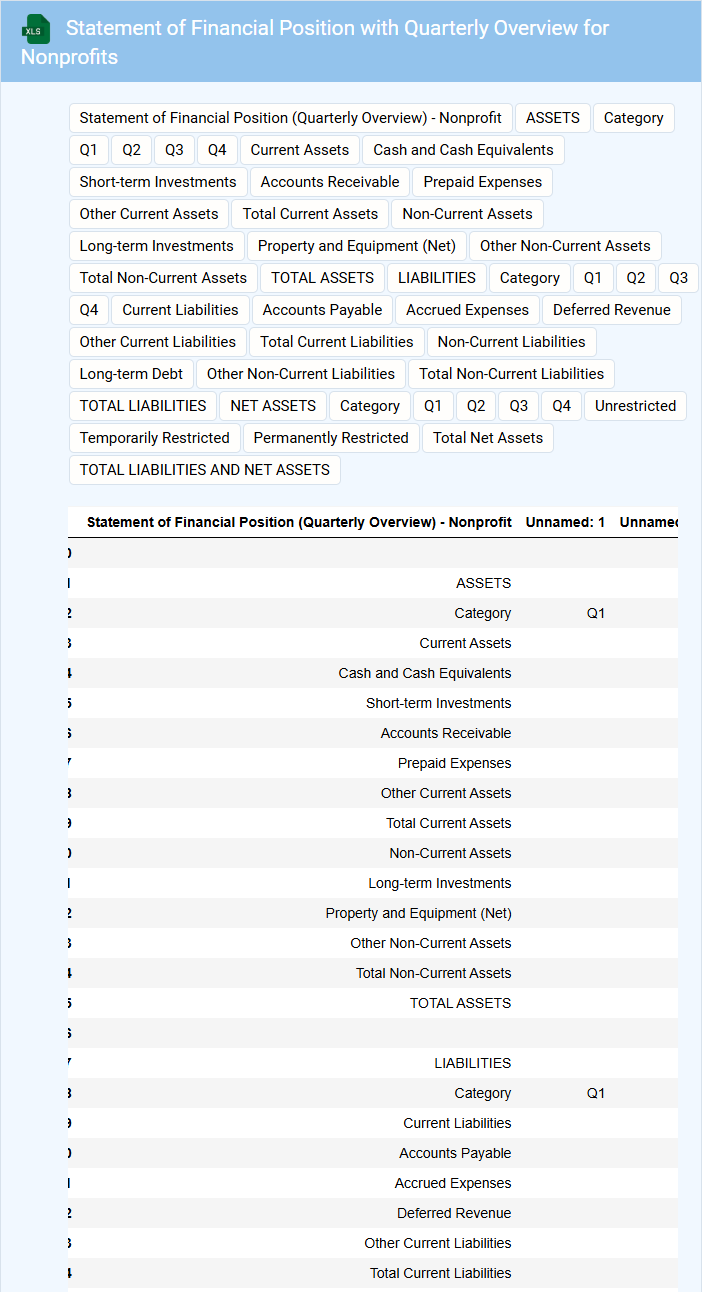Select the Accounts Receivable table row cell
Screen dimensions: 702x1292
click(x=445, y=733)
